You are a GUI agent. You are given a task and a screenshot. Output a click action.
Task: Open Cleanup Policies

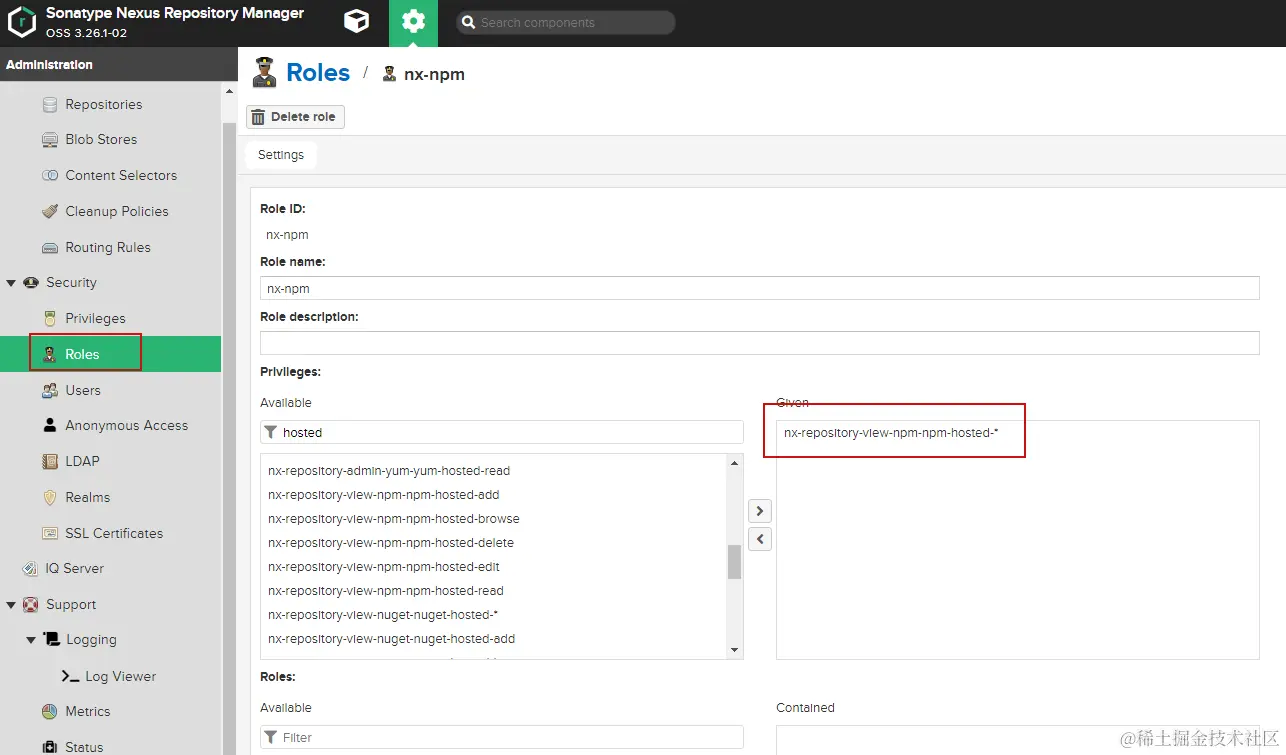pyautogui.click(x=117, y=211)
